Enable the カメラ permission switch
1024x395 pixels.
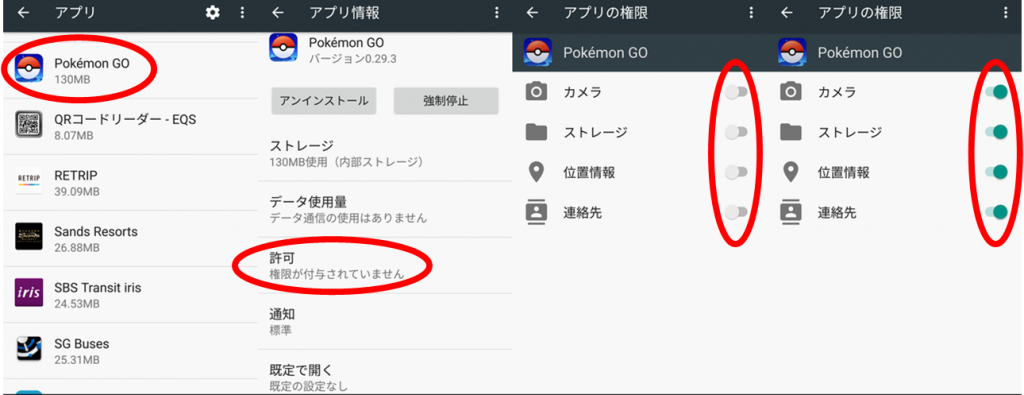click(736, 93)
